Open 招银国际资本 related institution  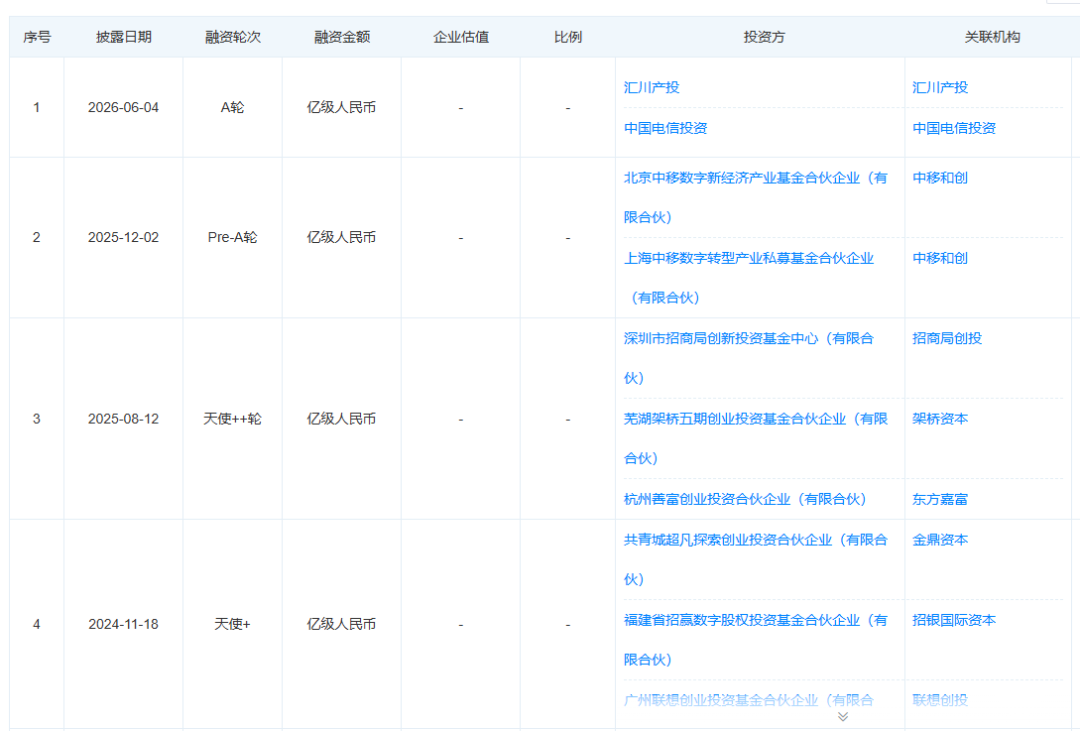click(x=954, y=620)
